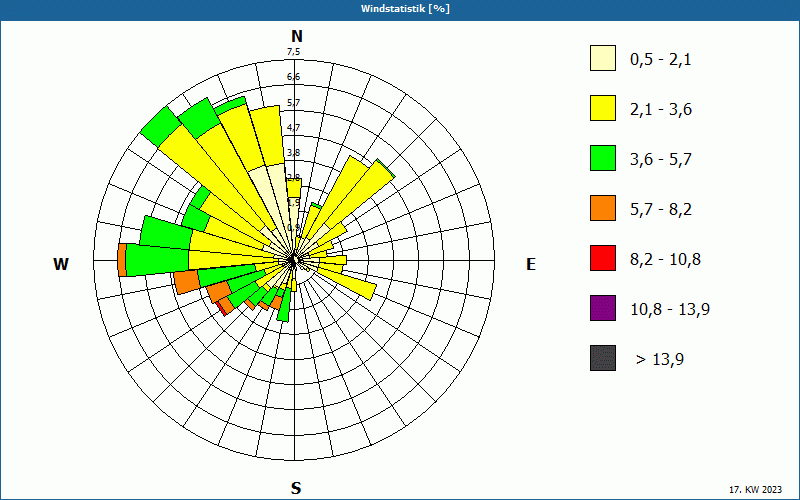
Task: Click the legend label '8,2 - 10,8'
Action: tap(665, 260)
